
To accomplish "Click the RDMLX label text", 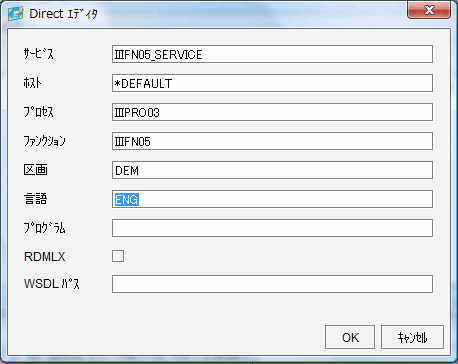I will [x=45, y=257].
